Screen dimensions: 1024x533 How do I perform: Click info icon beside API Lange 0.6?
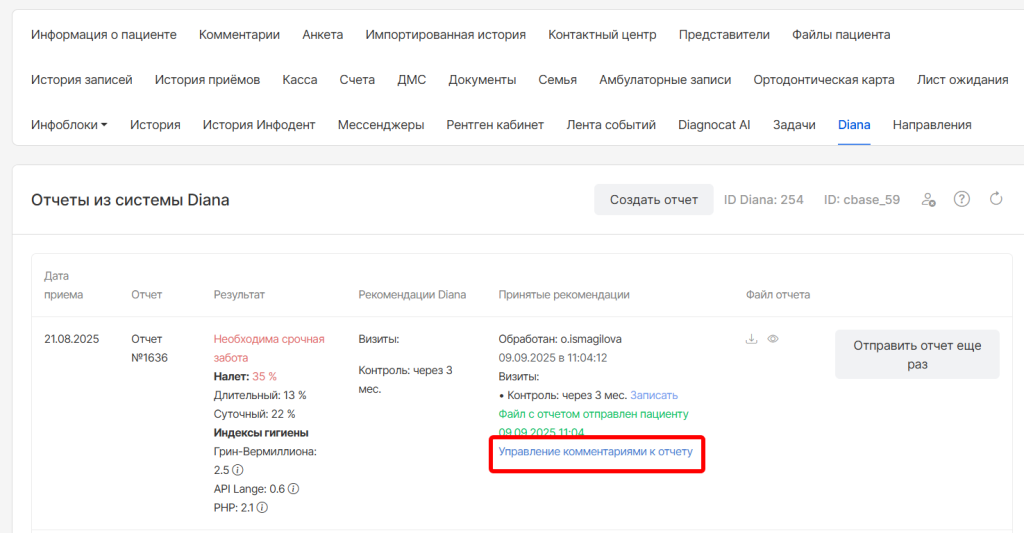coord(294,489)
